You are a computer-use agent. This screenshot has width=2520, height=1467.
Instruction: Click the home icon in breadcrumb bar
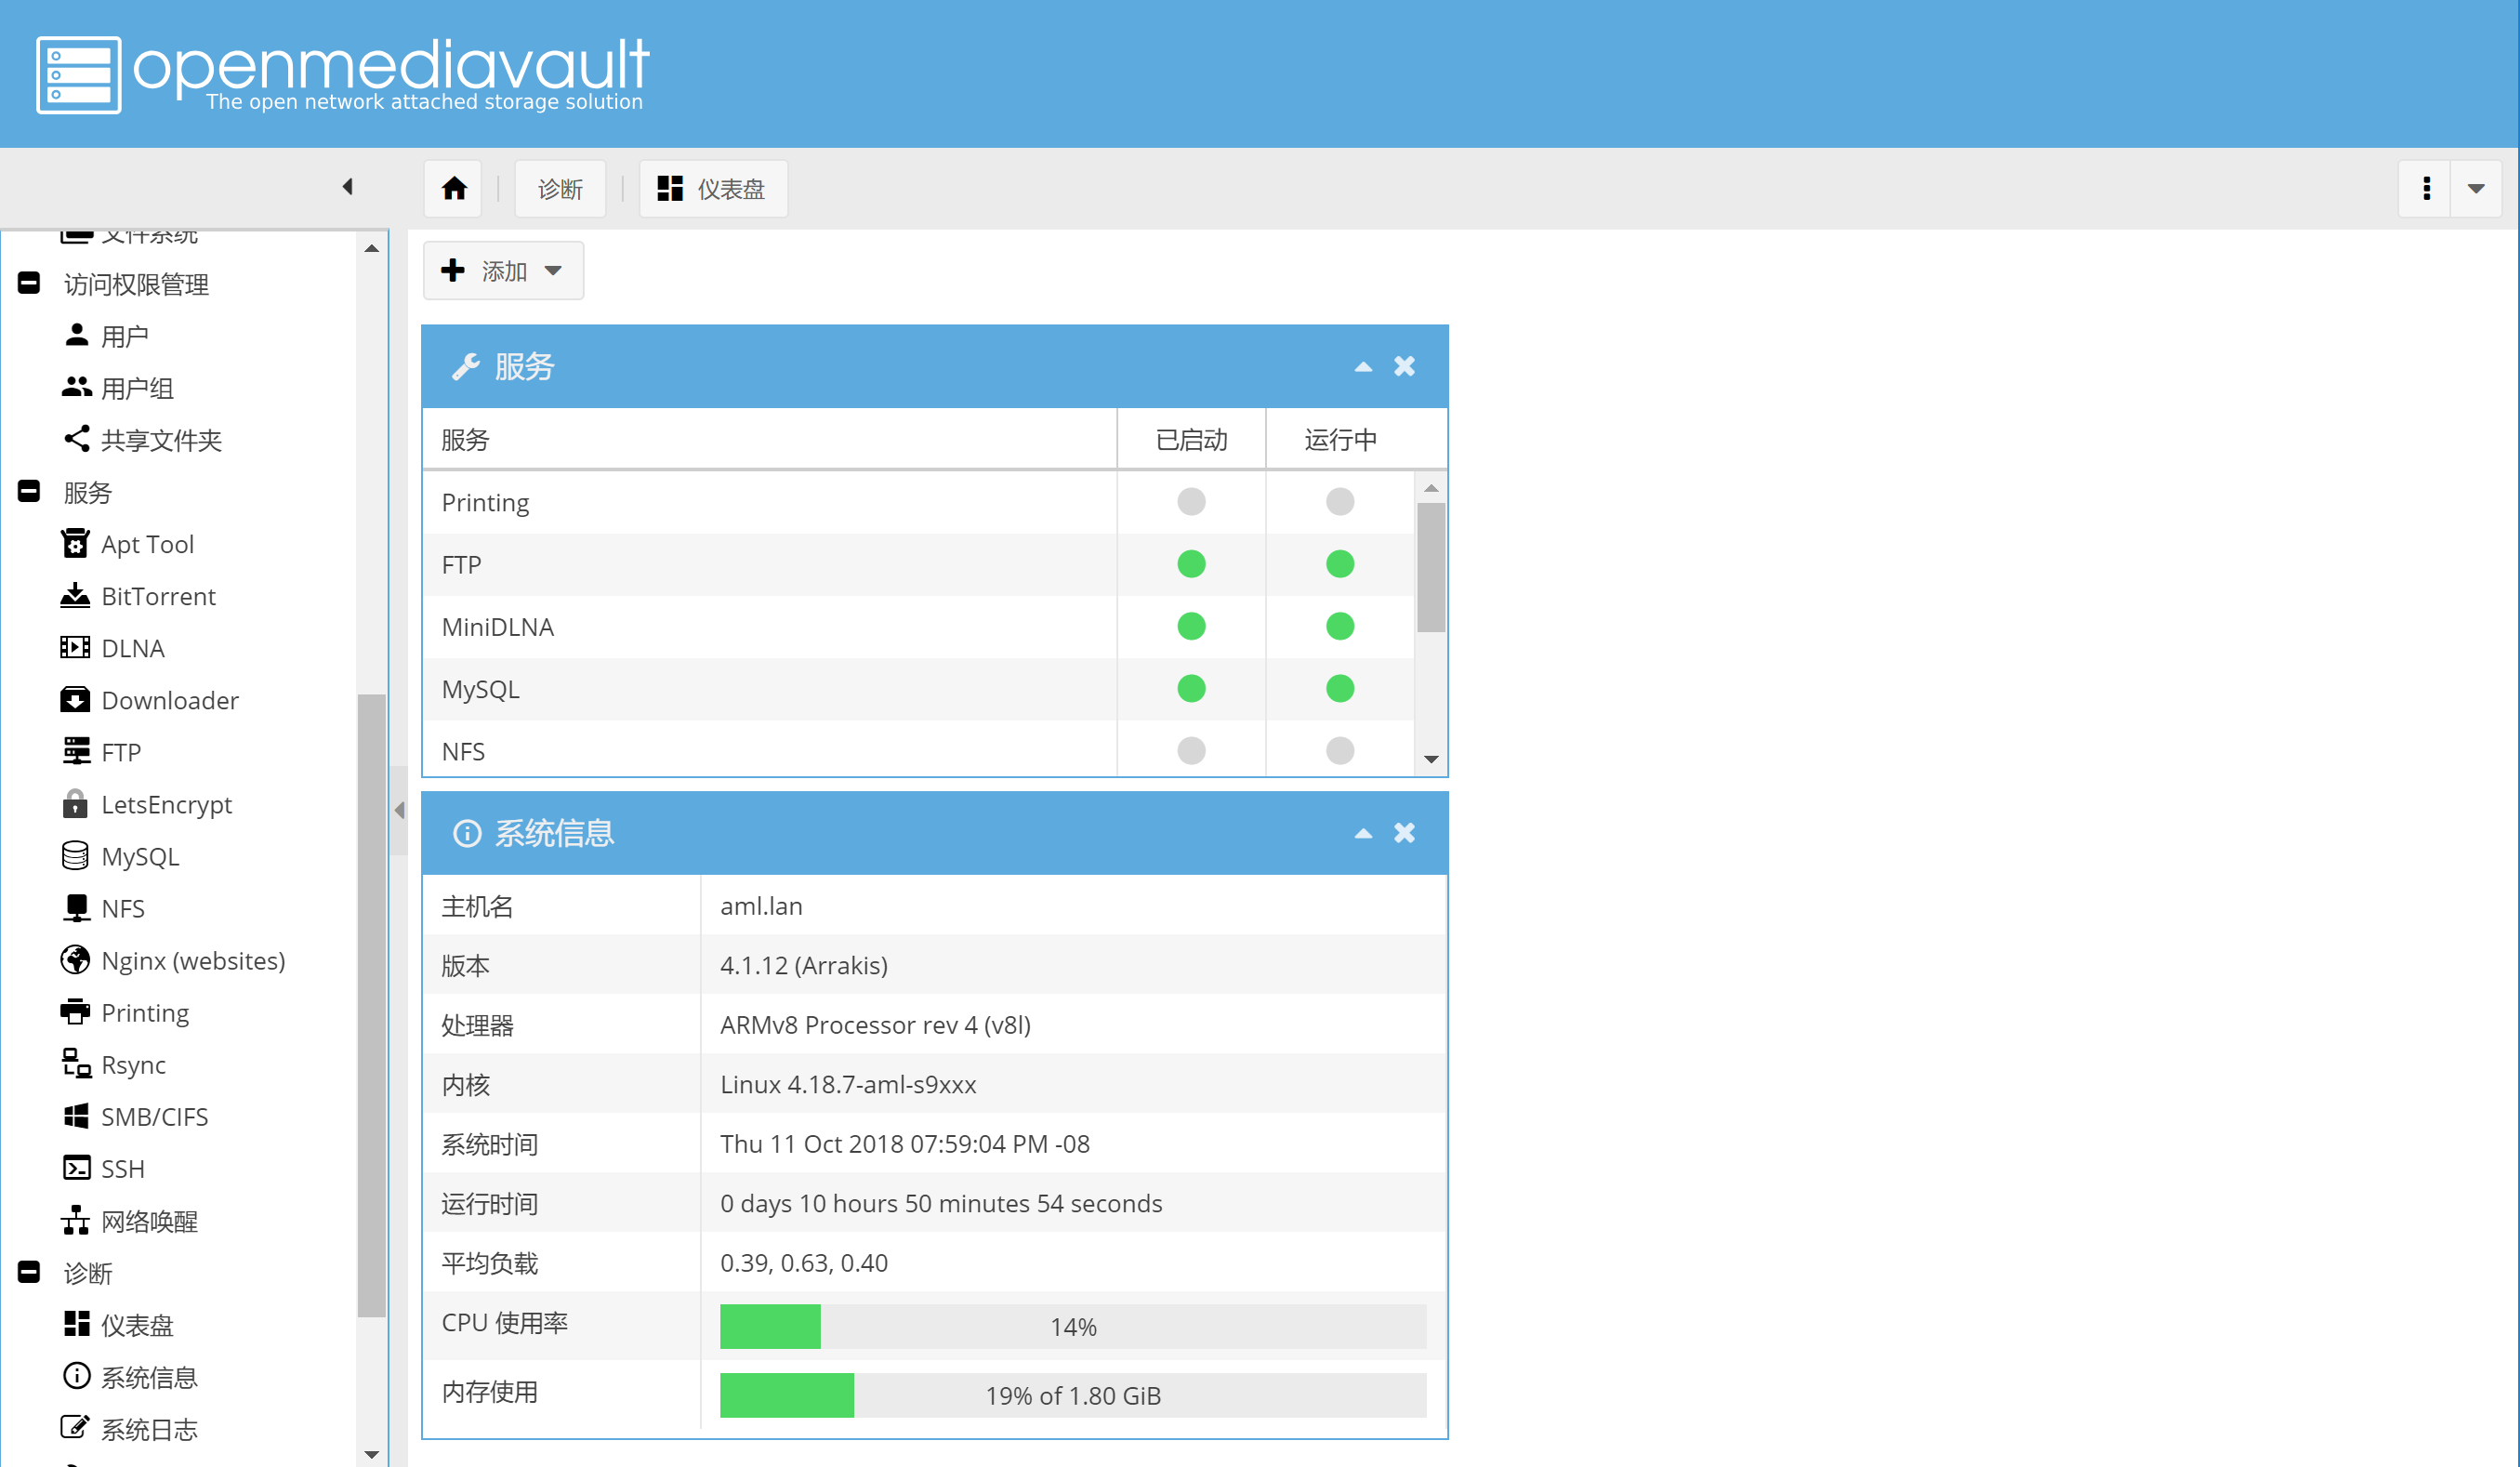[454, 188]
